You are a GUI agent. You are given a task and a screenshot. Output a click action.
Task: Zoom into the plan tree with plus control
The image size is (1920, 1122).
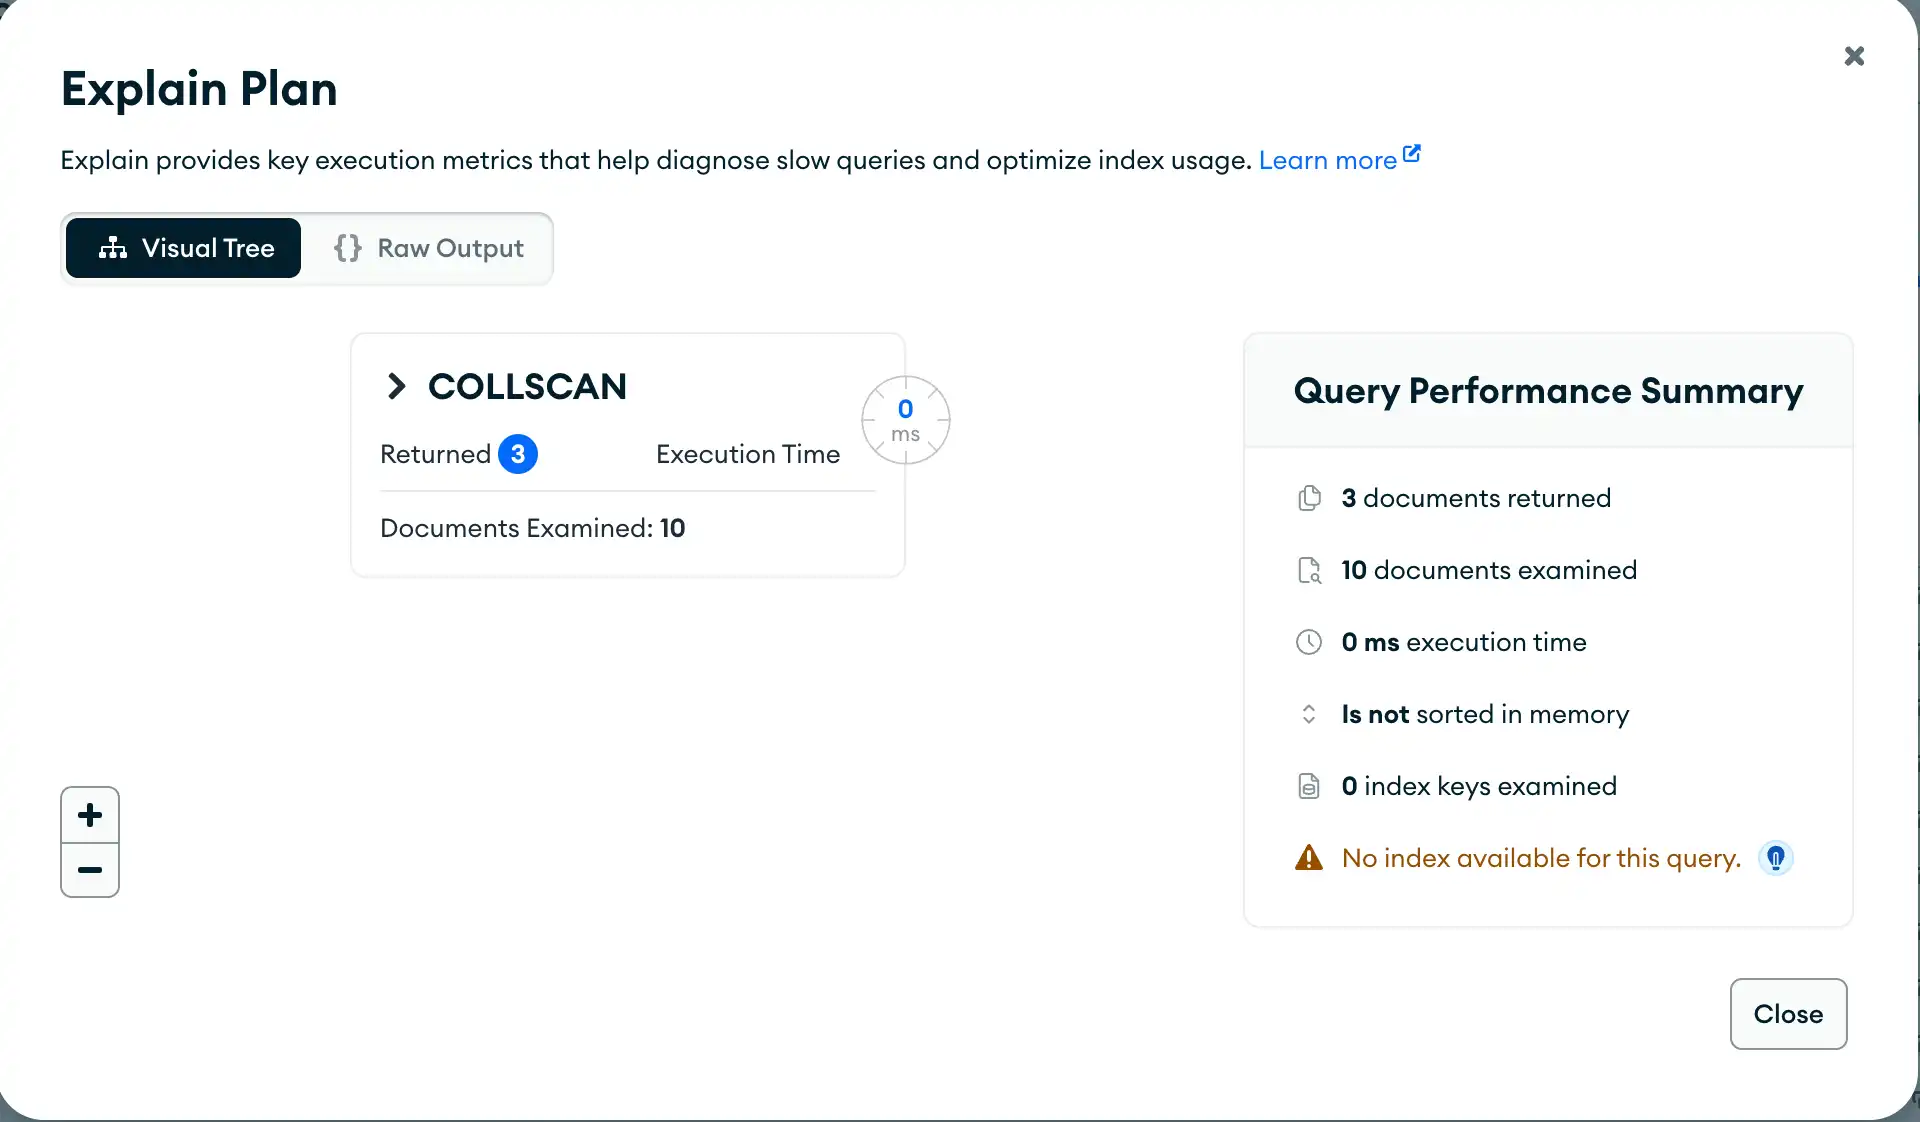pyautogui.click(x=89, y=814)
